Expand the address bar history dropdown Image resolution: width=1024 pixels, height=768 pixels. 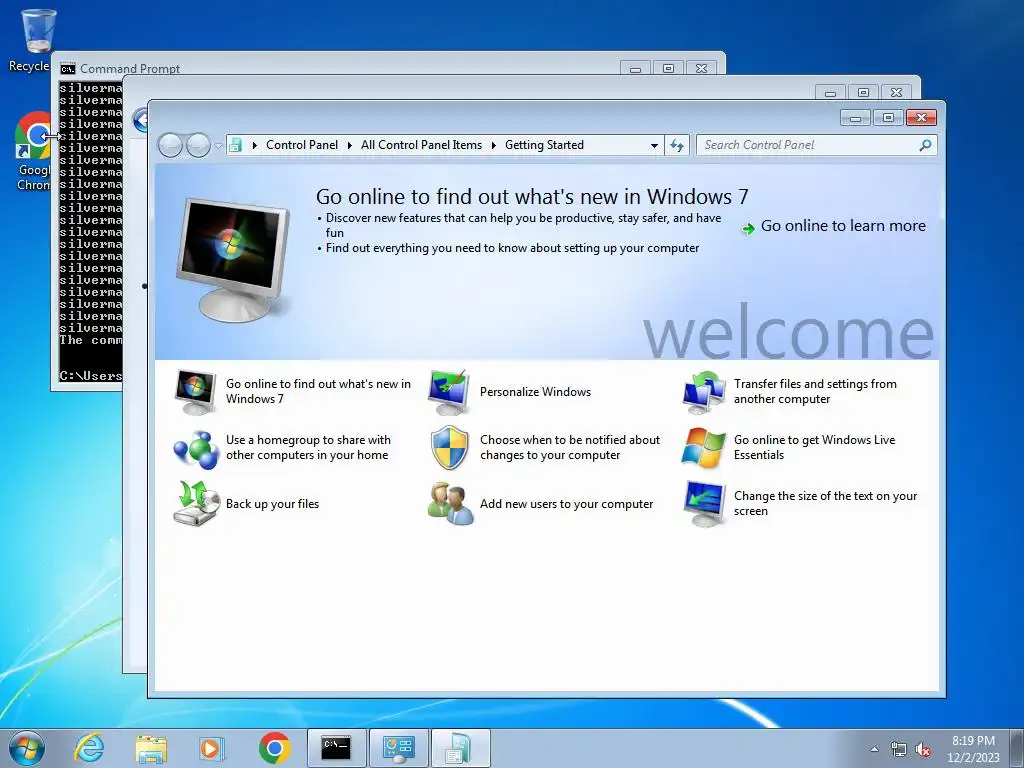654,146
